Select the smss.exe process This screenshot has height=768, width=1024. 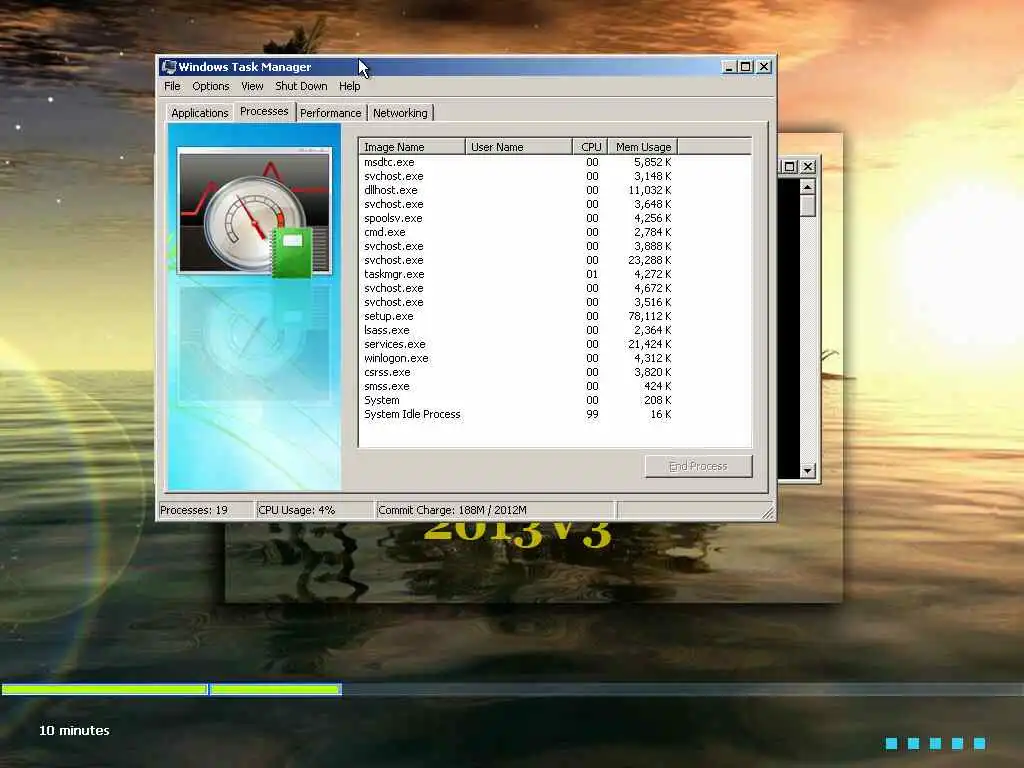[387, 386]
